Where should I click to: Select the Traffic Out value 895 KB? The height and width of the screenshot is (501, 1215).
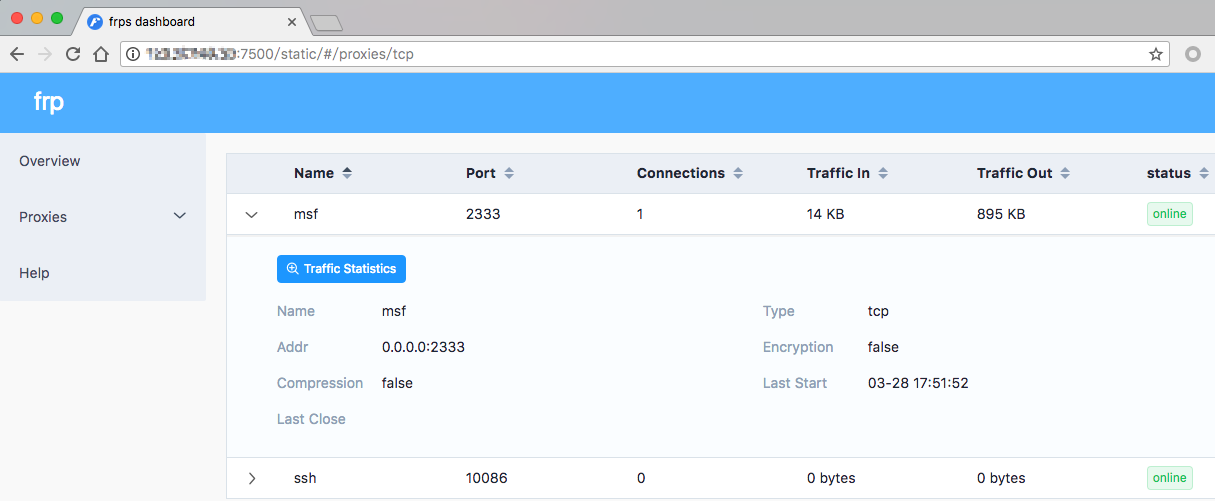pos(1001,214)
